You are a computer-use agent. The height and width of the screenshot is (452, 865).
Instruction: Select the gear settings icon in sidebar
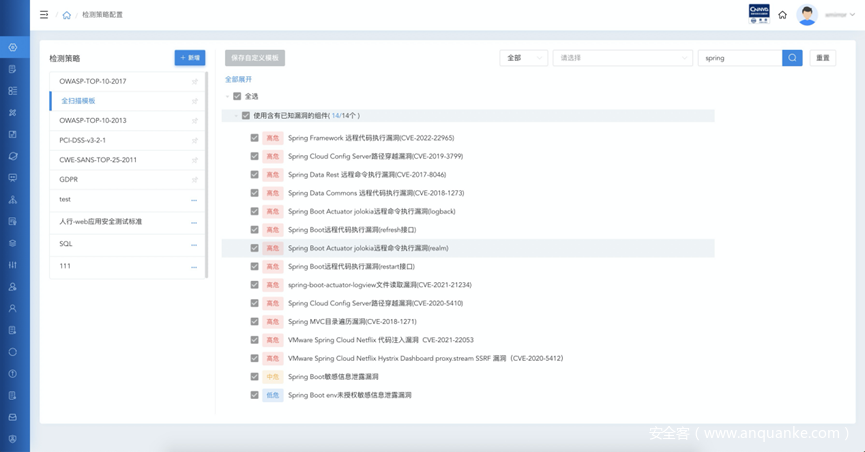point(13,47)
